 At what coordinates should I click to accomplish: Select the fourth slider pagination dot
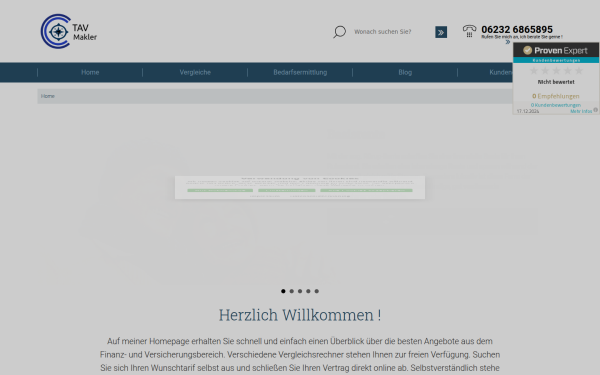pos(308,291)
